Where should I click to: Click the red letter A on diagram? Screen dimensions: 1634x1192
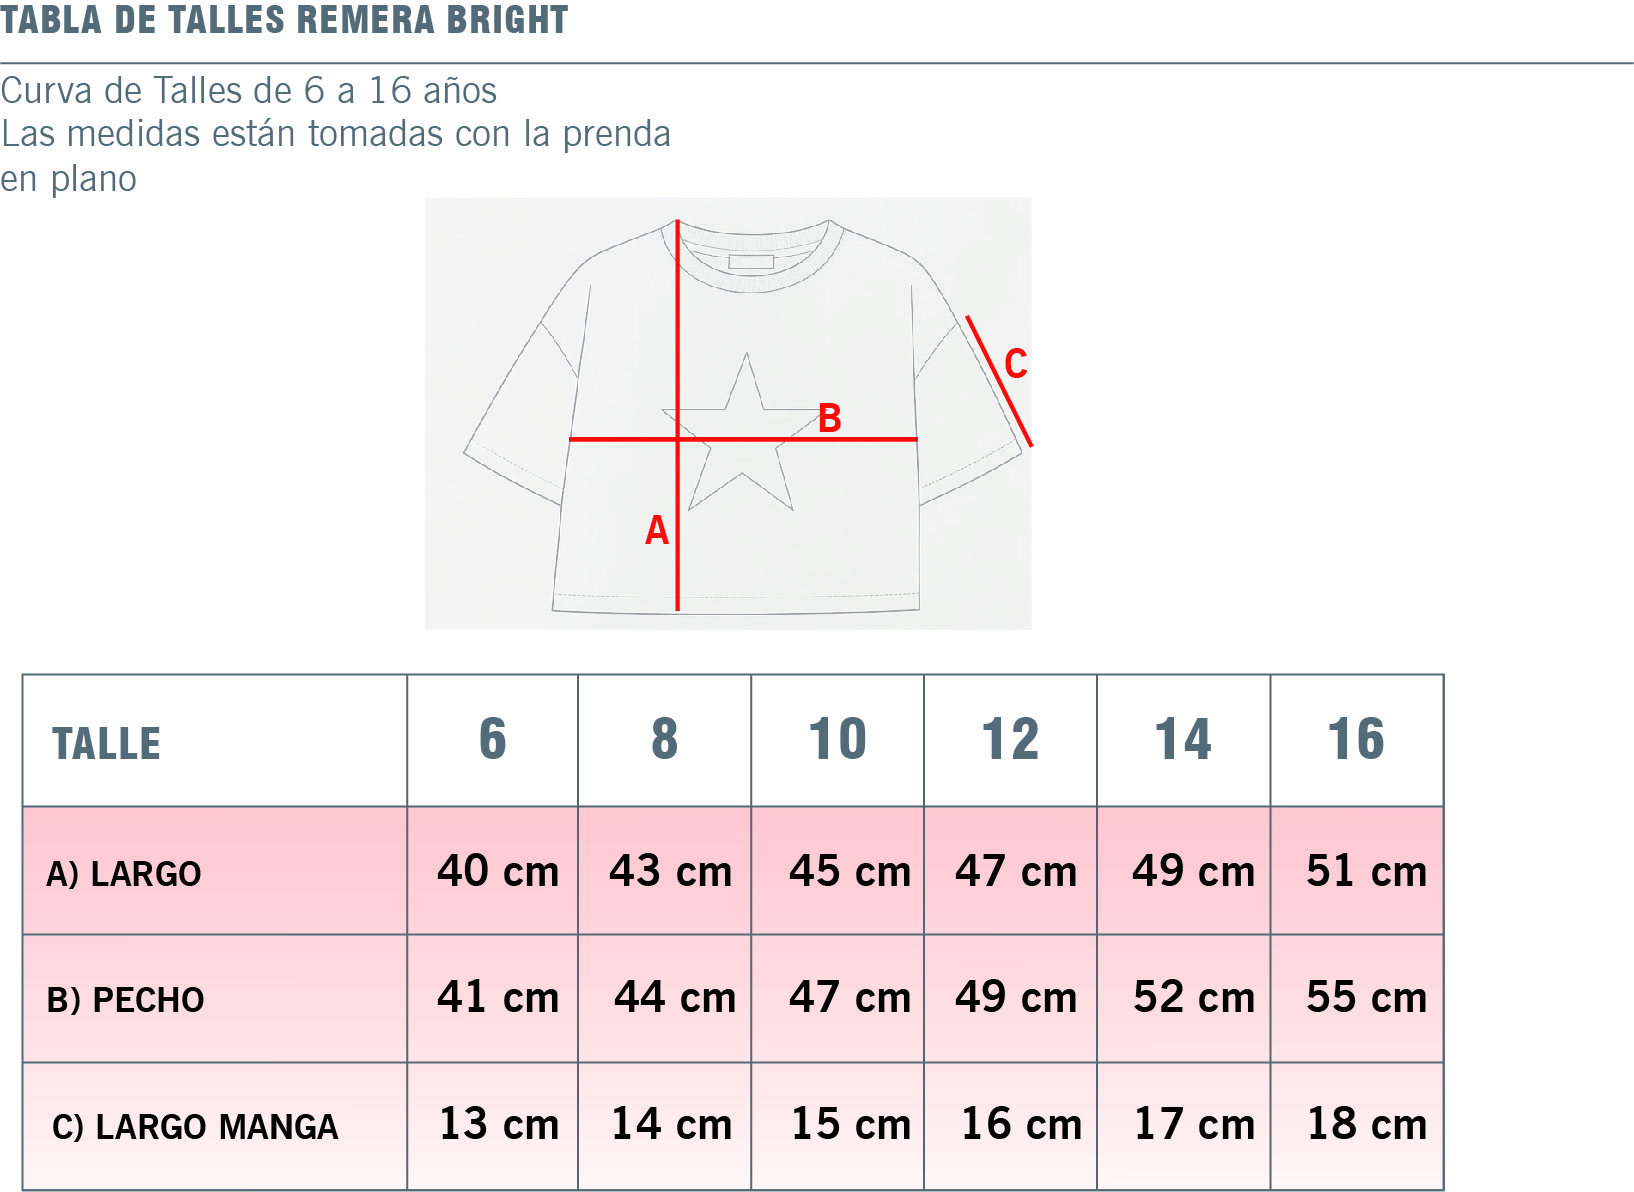click(656, 530)
